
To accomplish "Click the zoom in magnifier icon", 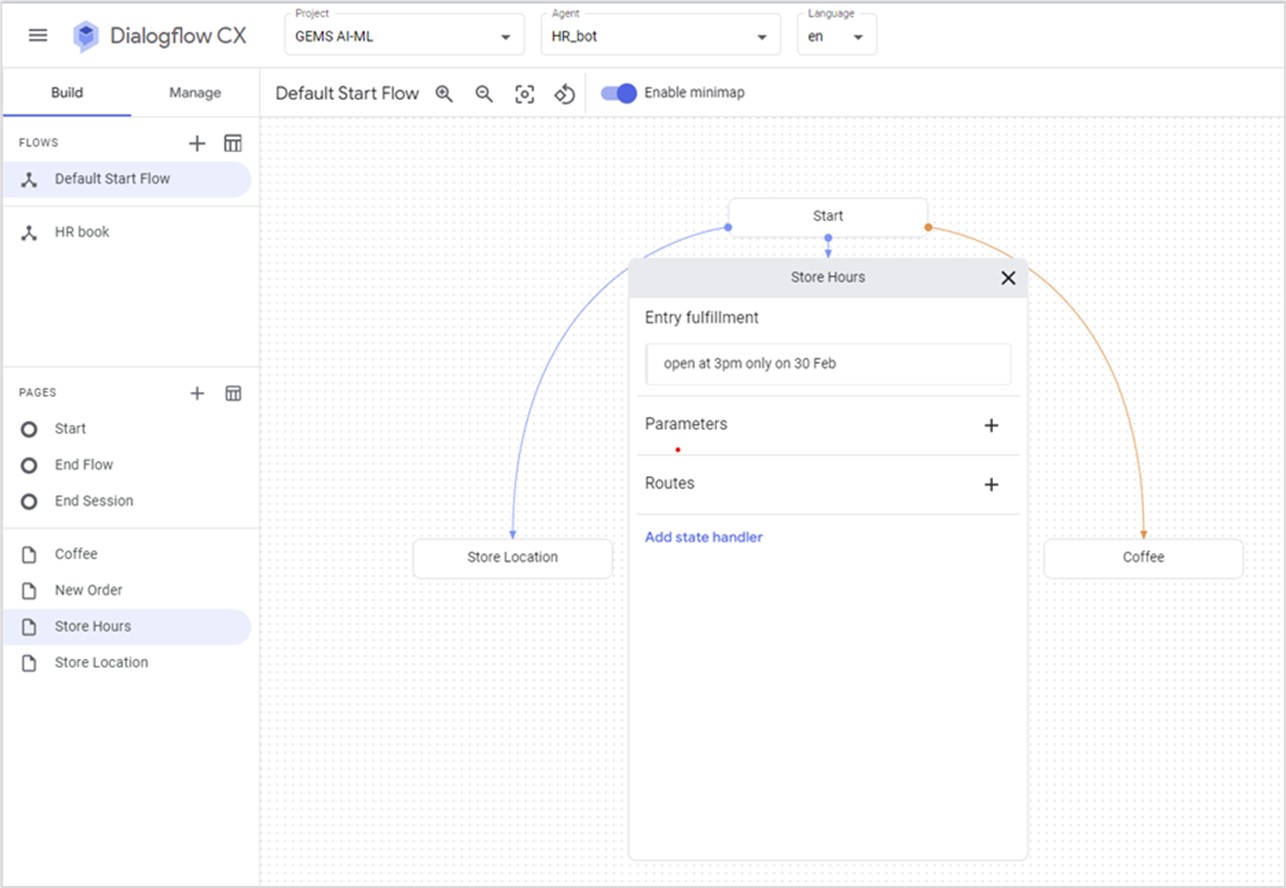I will point(444,93).
